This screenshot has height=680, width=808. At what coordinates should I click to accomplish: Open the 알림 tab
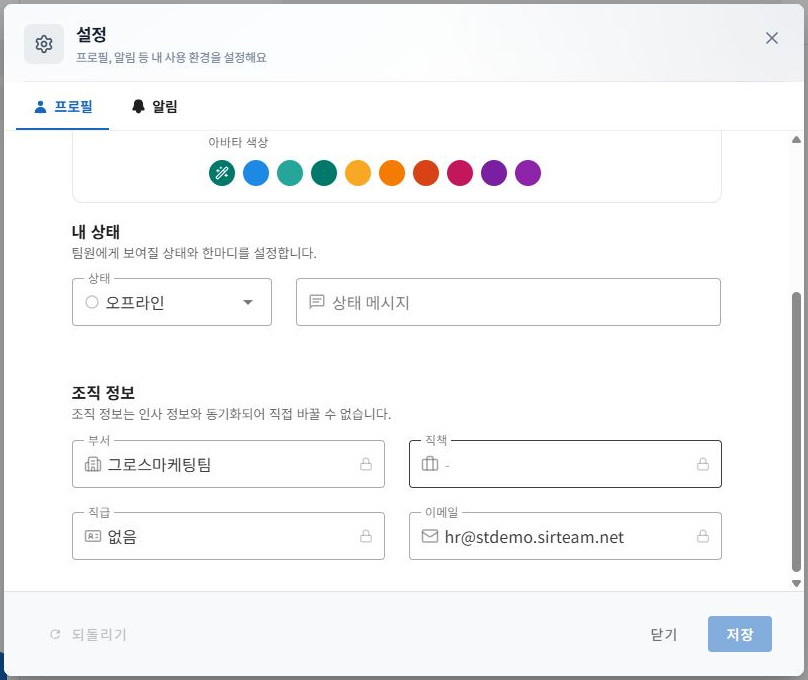click(155, 107)
